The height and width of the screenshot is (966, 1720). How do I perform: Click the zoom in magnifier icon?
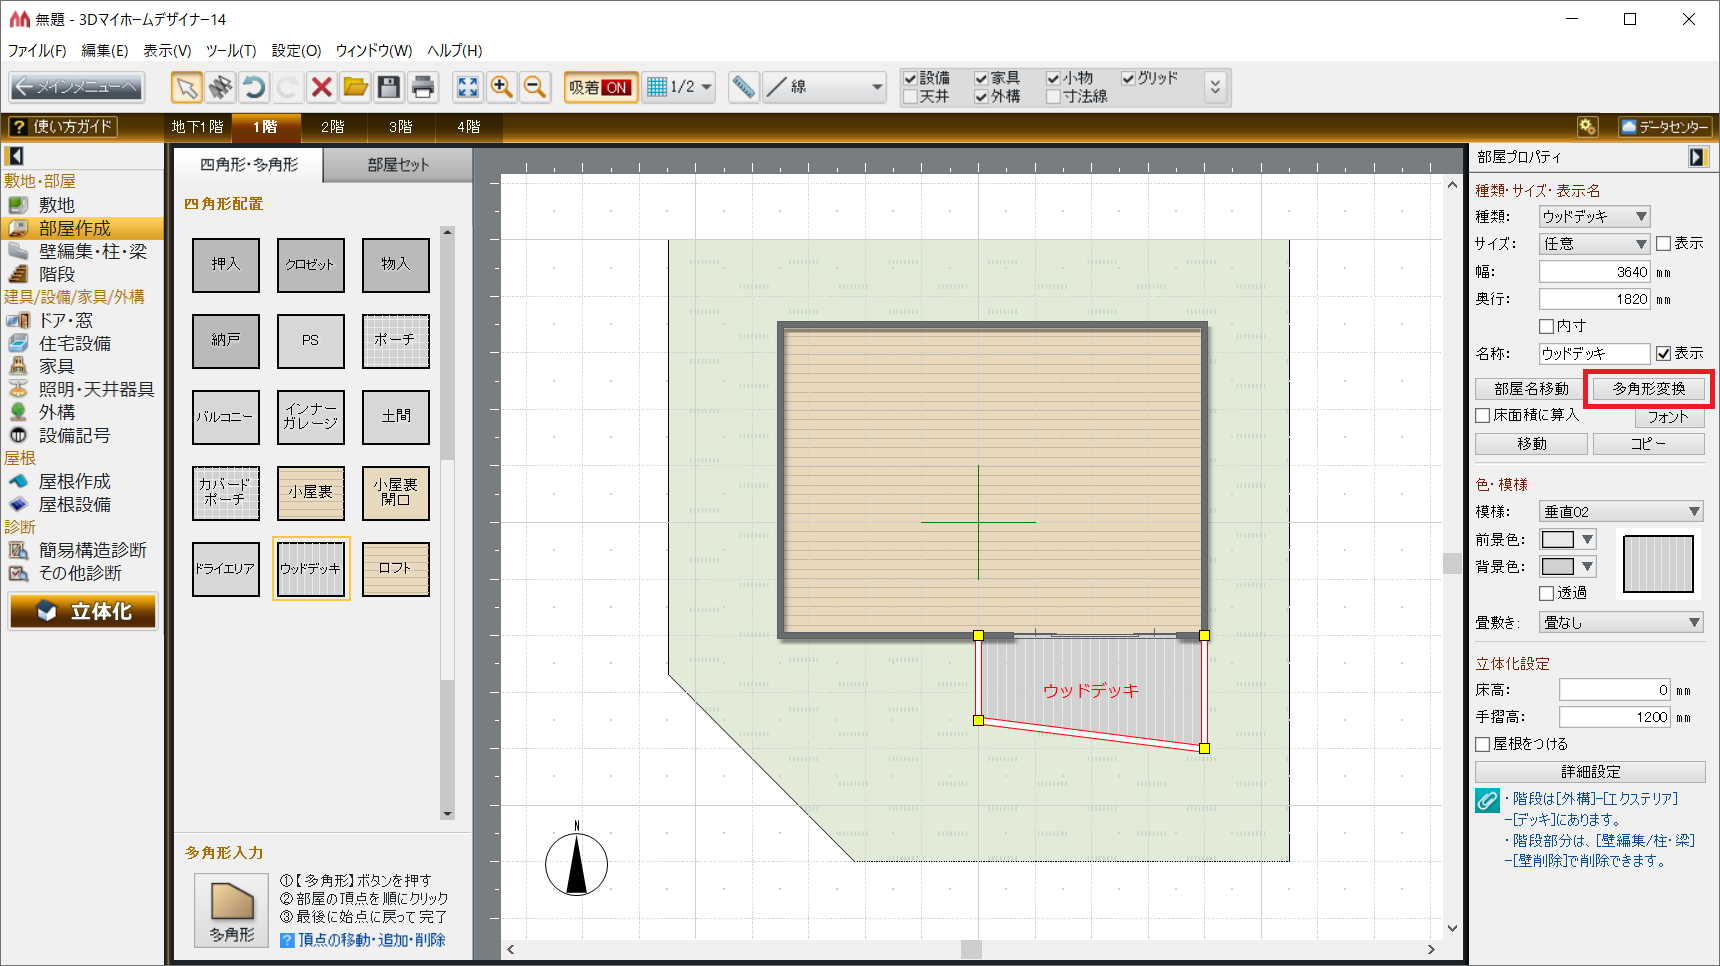tap(501, 88)
